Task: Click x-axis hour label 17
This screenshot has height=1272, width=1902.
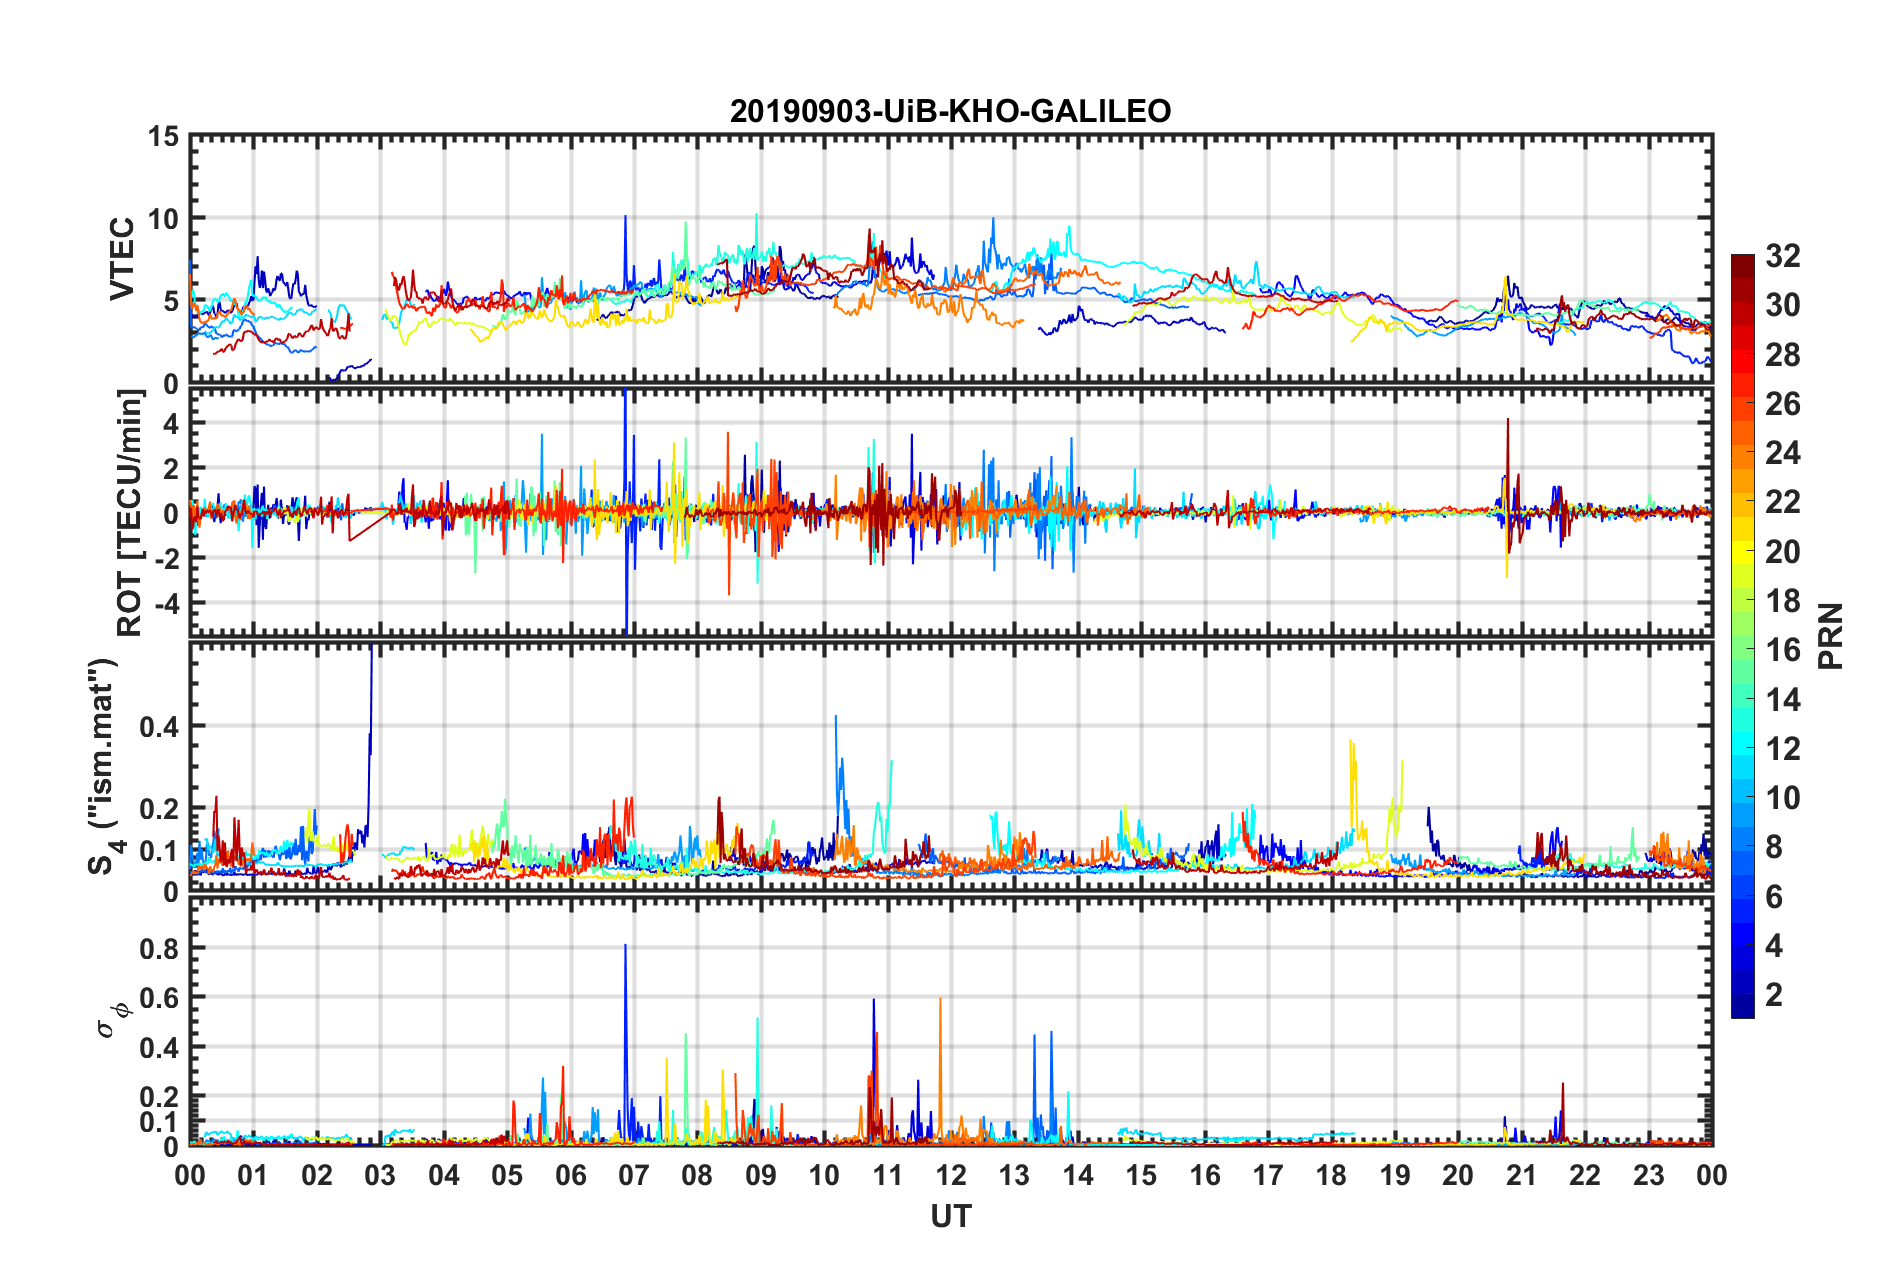Action: click(1268, 1175)
